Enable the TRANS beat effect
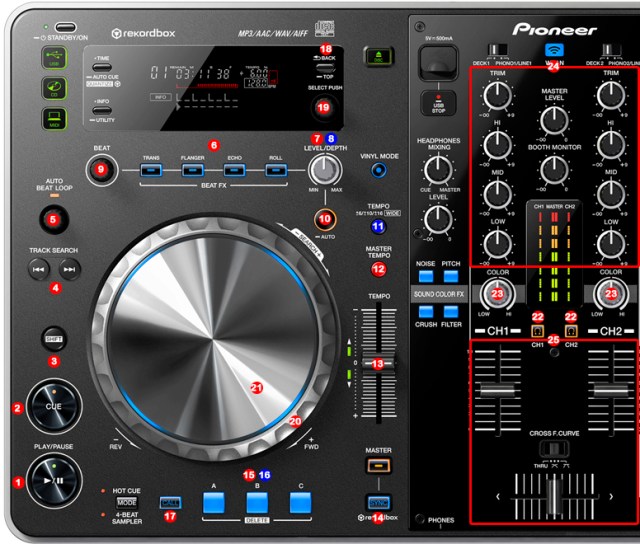640x544 pixels. coord(151,170)
